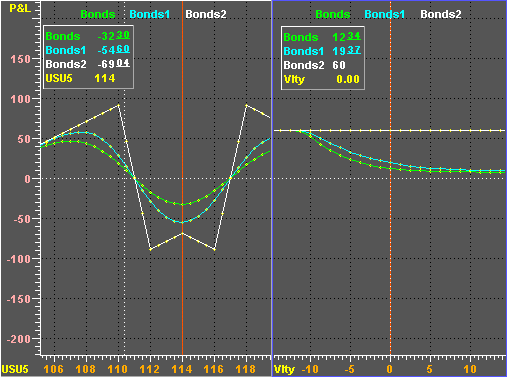Select the Bonds2 -69 value row in left info box
507x377 pixels.
(x=88, y=64)
